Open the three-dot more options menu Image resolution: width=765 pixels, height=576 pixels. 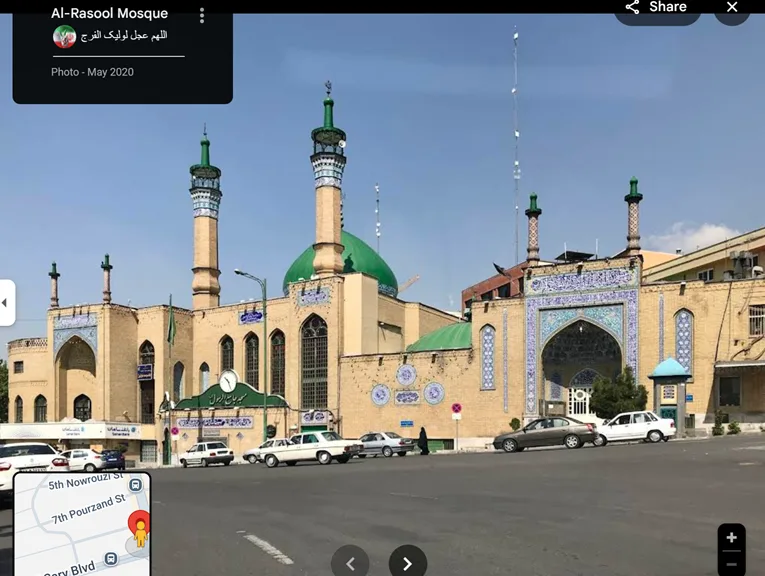pos(202,15)
